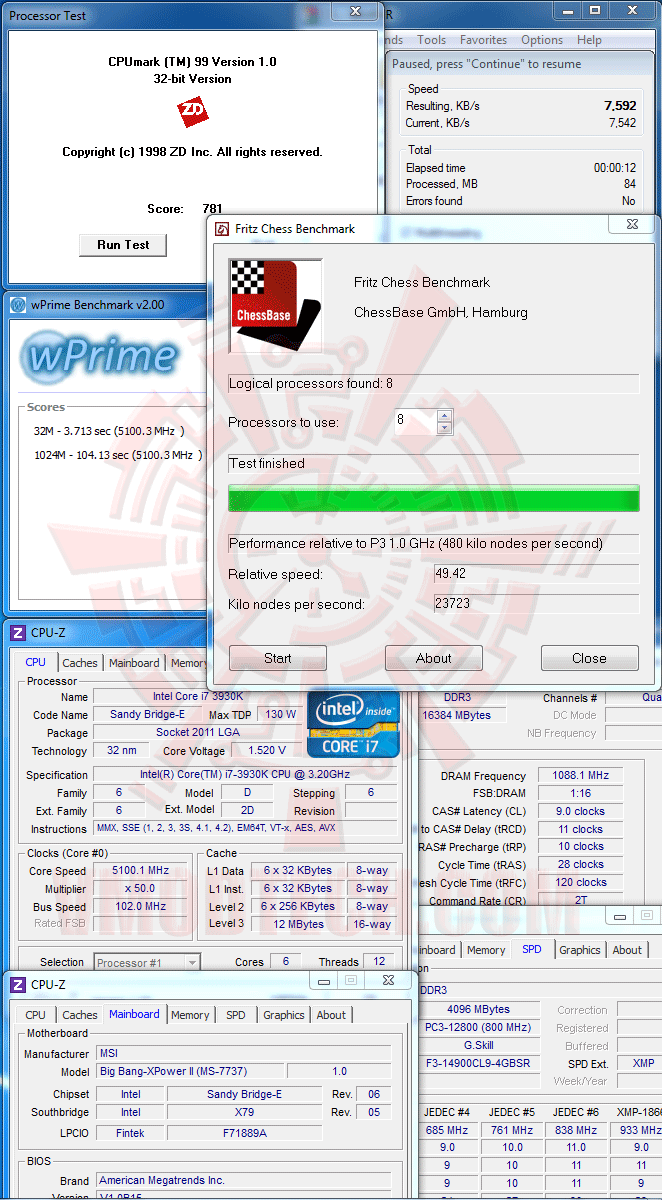662x1200 pixels.
Task: Click the motherboard Model field Big Bang-XPower II
Action: pyautogui.click(x=189, y=1071)
